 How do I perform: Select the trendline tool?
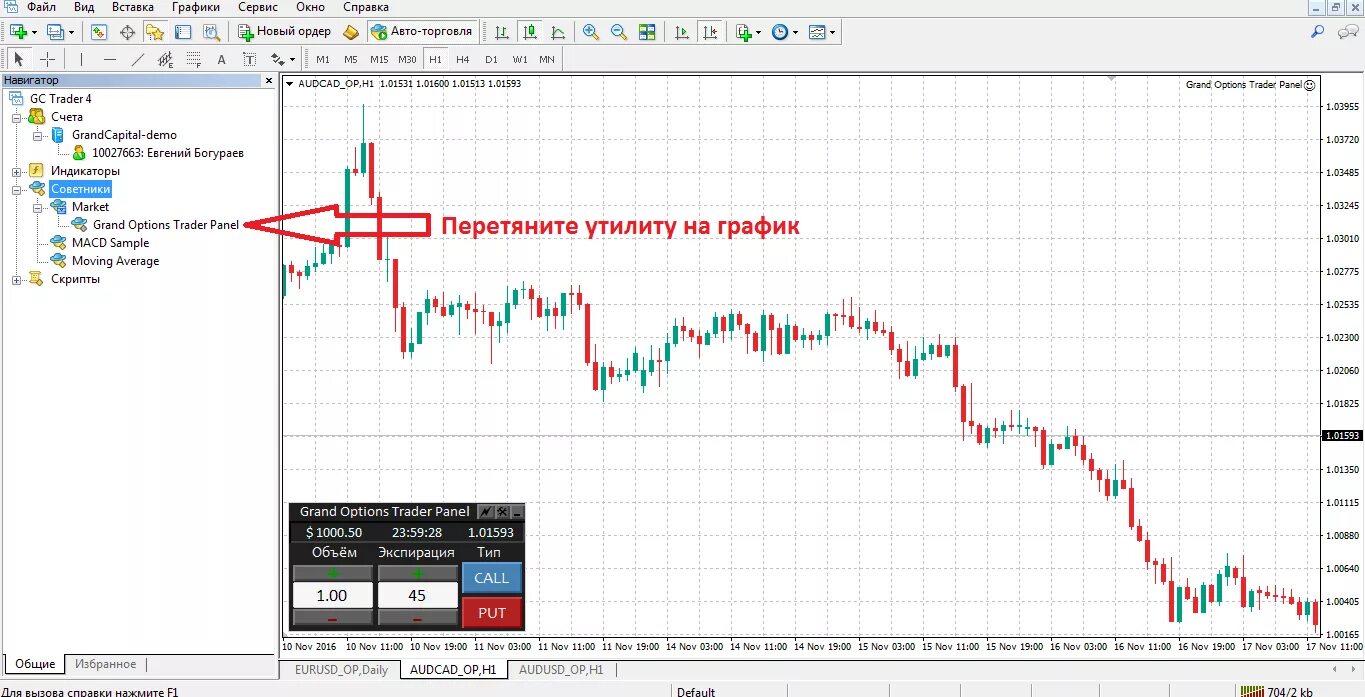tap(138, 59)
